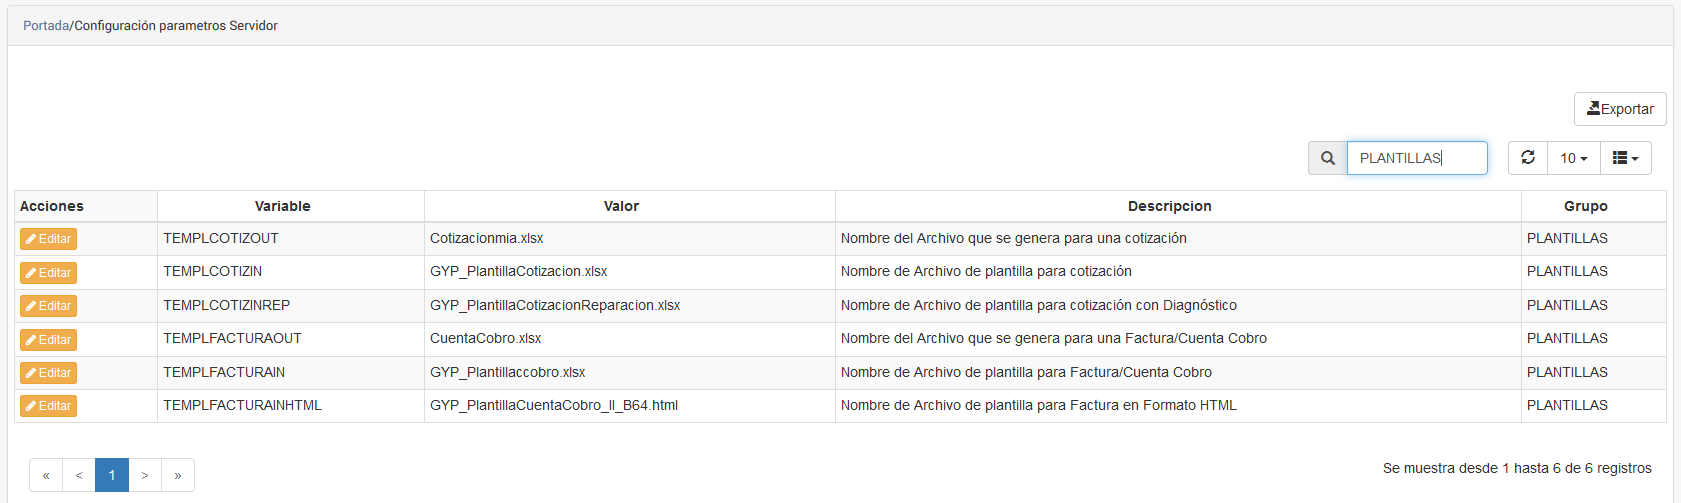The image size is (1681, 503).
Task: Open editor for TEMPLFACTURAINHTML
Action: coord(48,406)
